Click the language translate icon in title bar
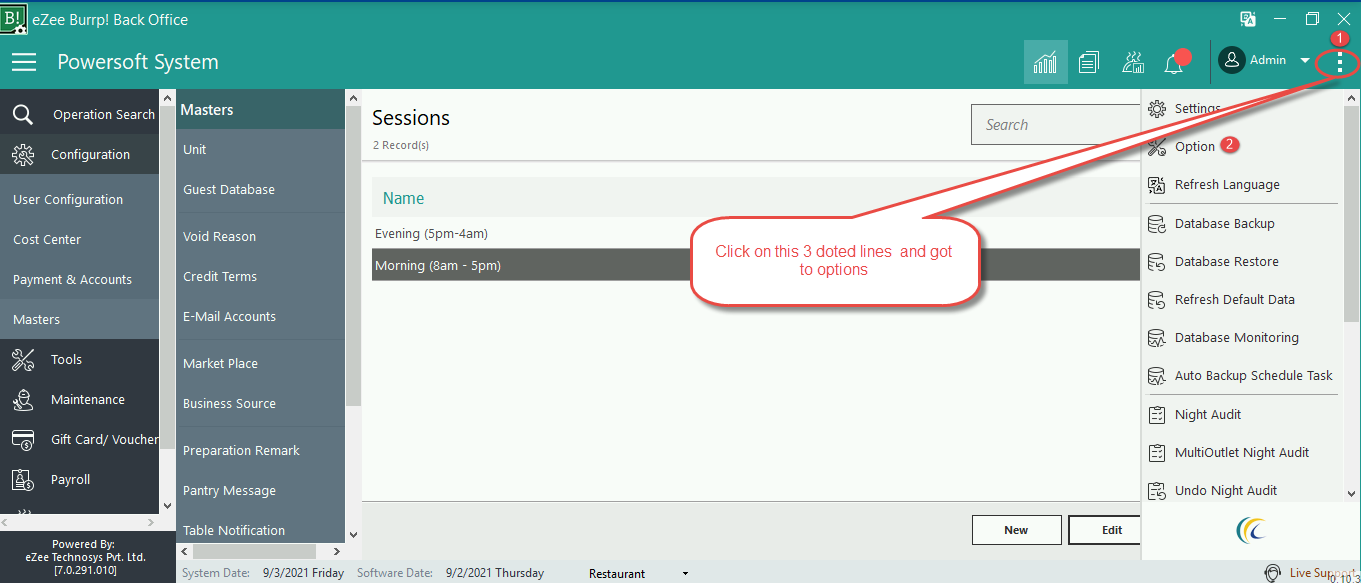The image size is (1361, 583). pos(1248,19)
